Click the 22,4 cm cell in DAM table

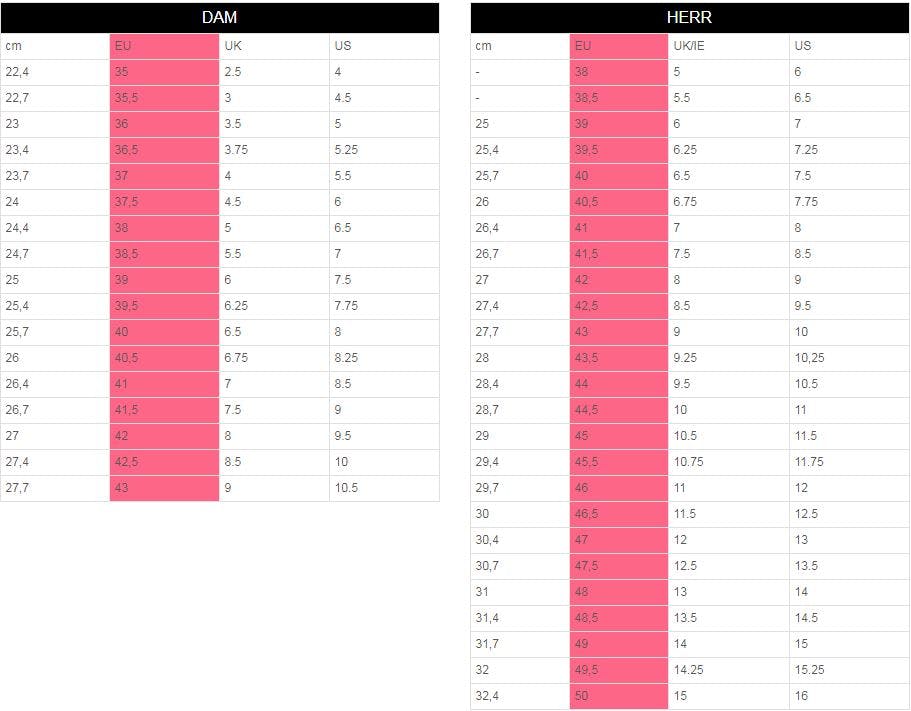tap(55, 72)
